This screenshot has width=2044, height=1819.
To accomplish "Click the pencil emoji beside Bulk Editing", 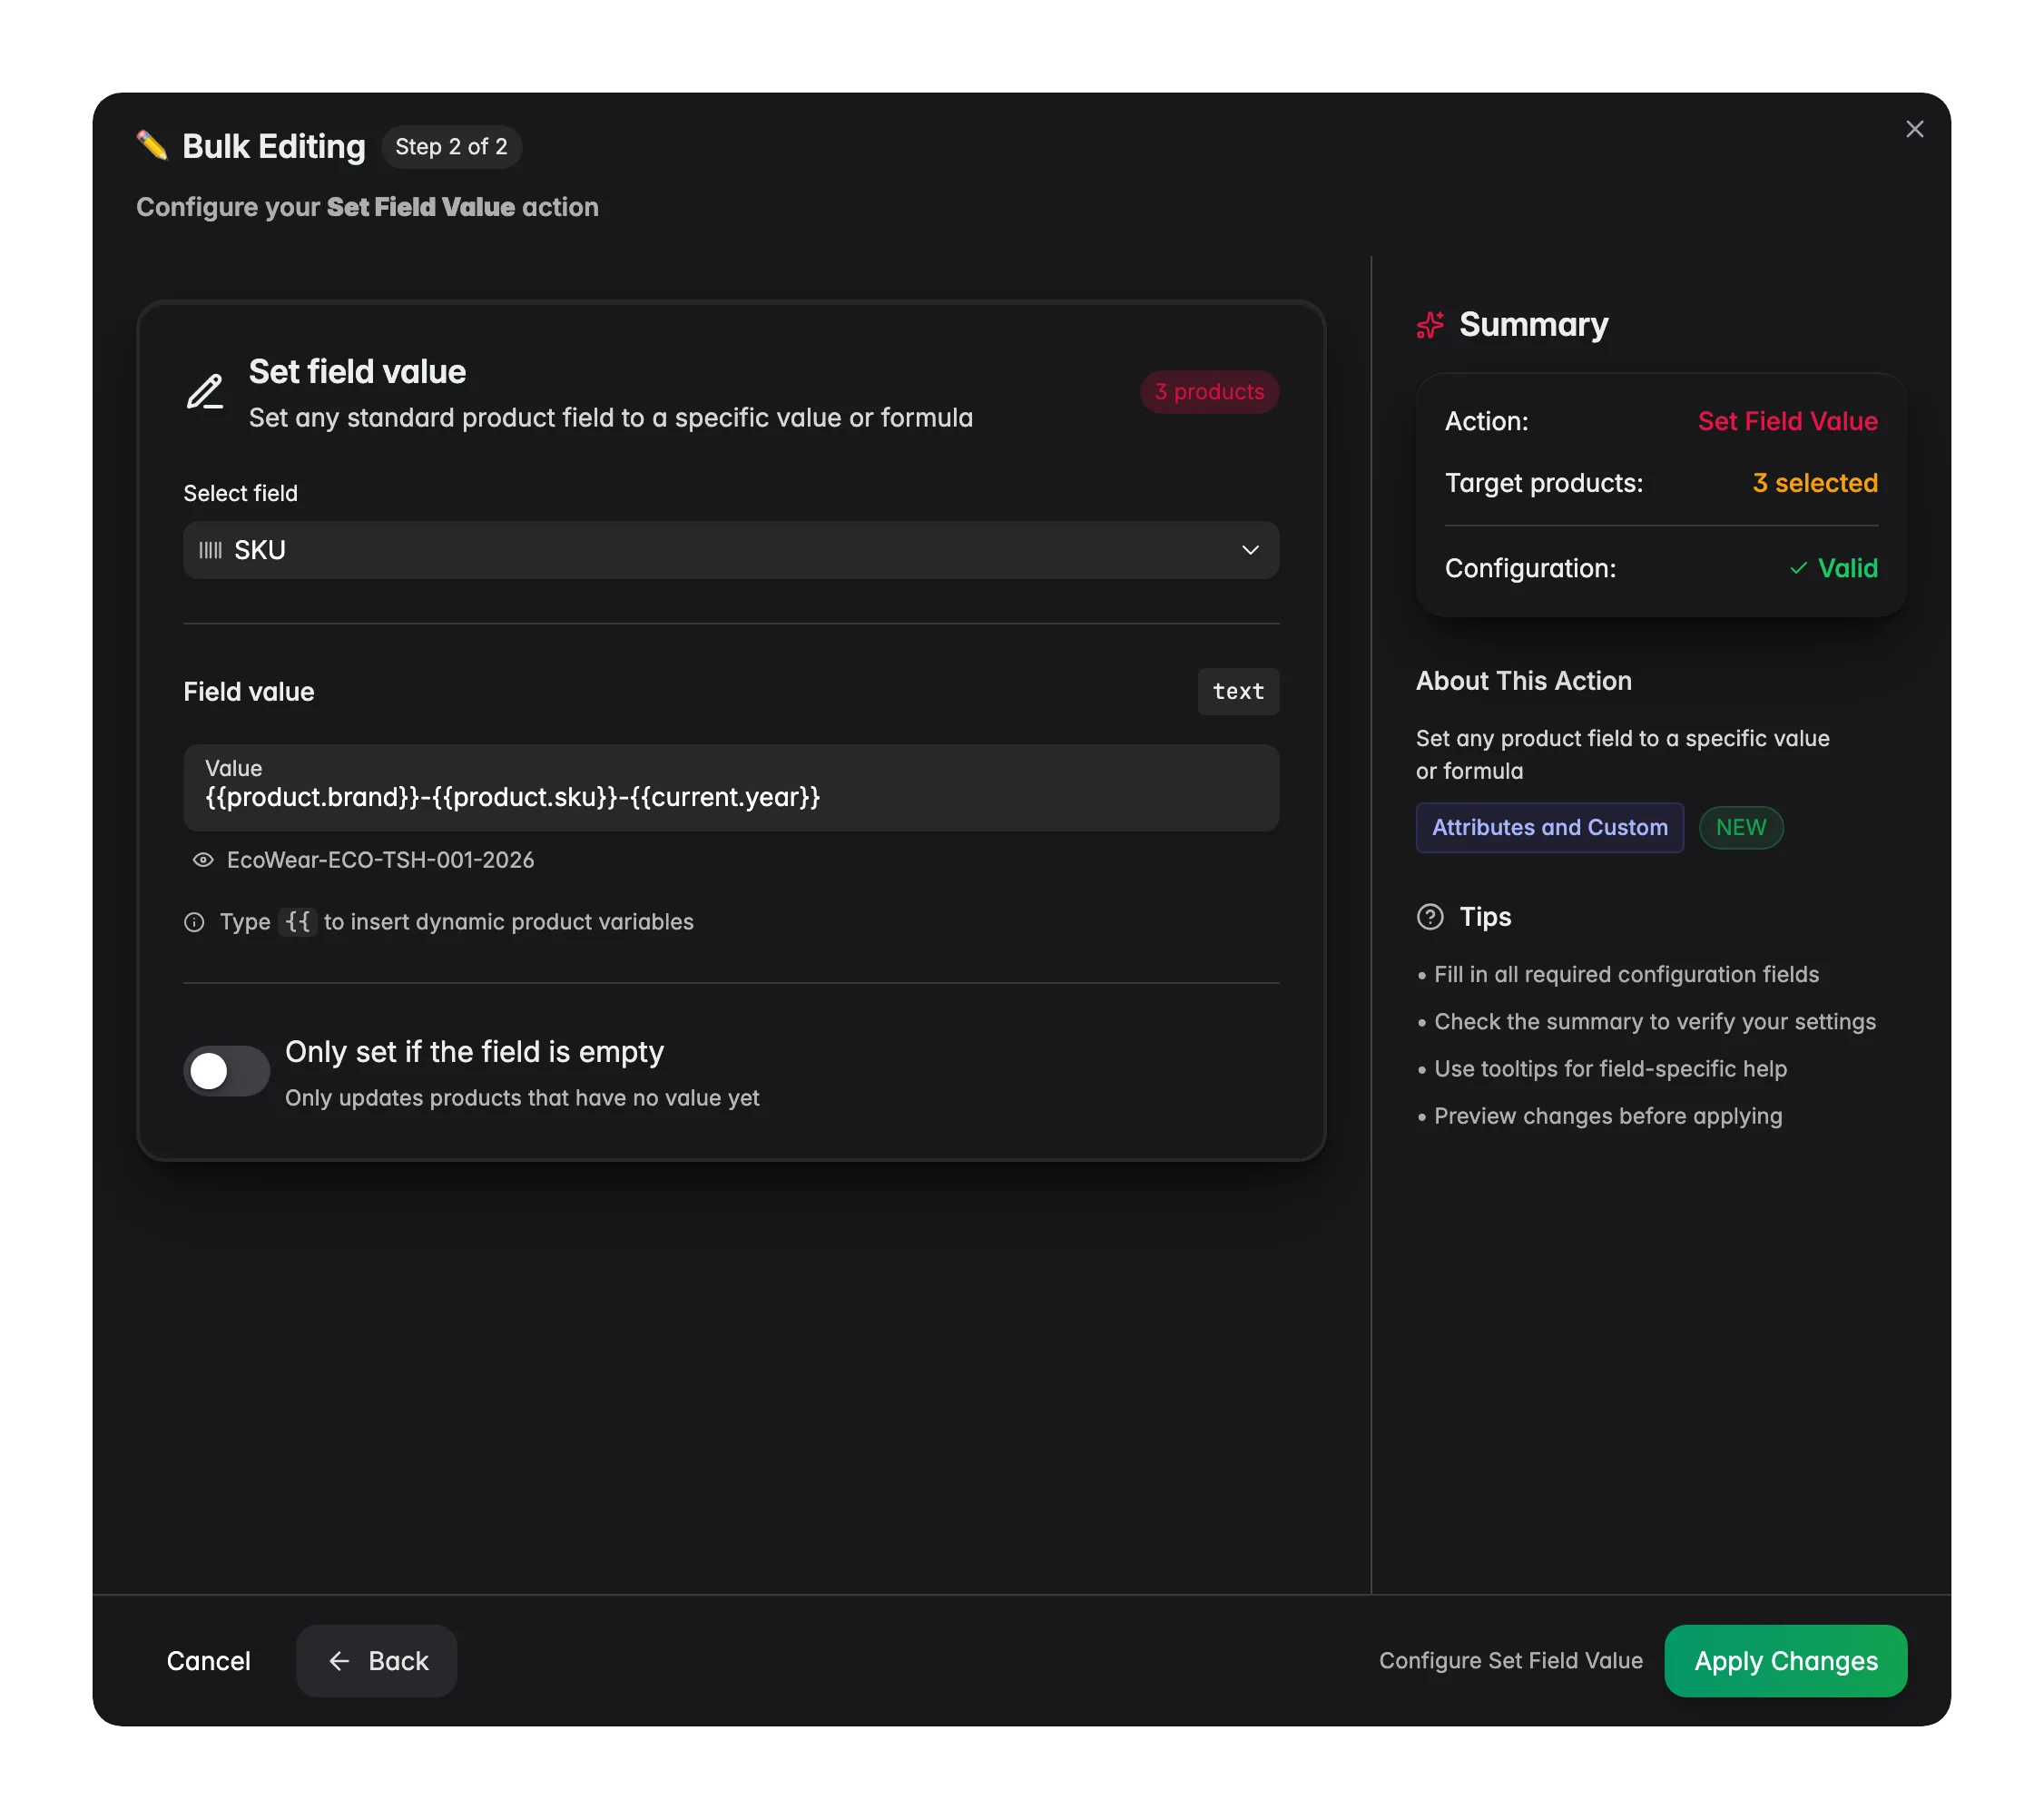I will tap(152, 146).
